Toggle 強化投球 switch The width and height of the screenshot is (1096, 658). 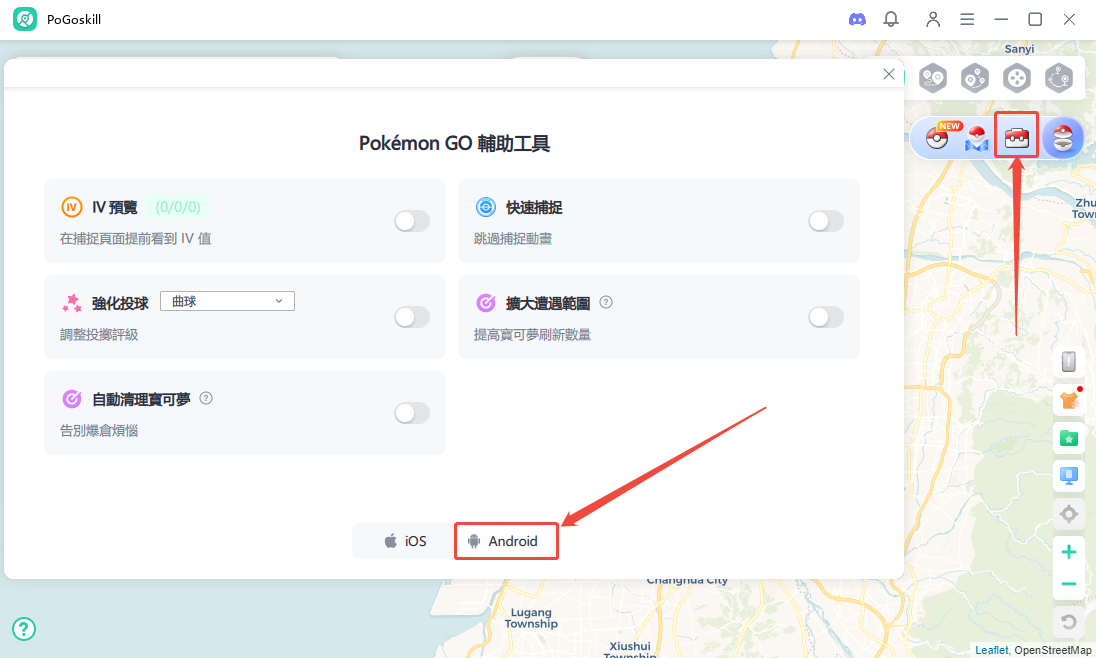tap(412, 317)
